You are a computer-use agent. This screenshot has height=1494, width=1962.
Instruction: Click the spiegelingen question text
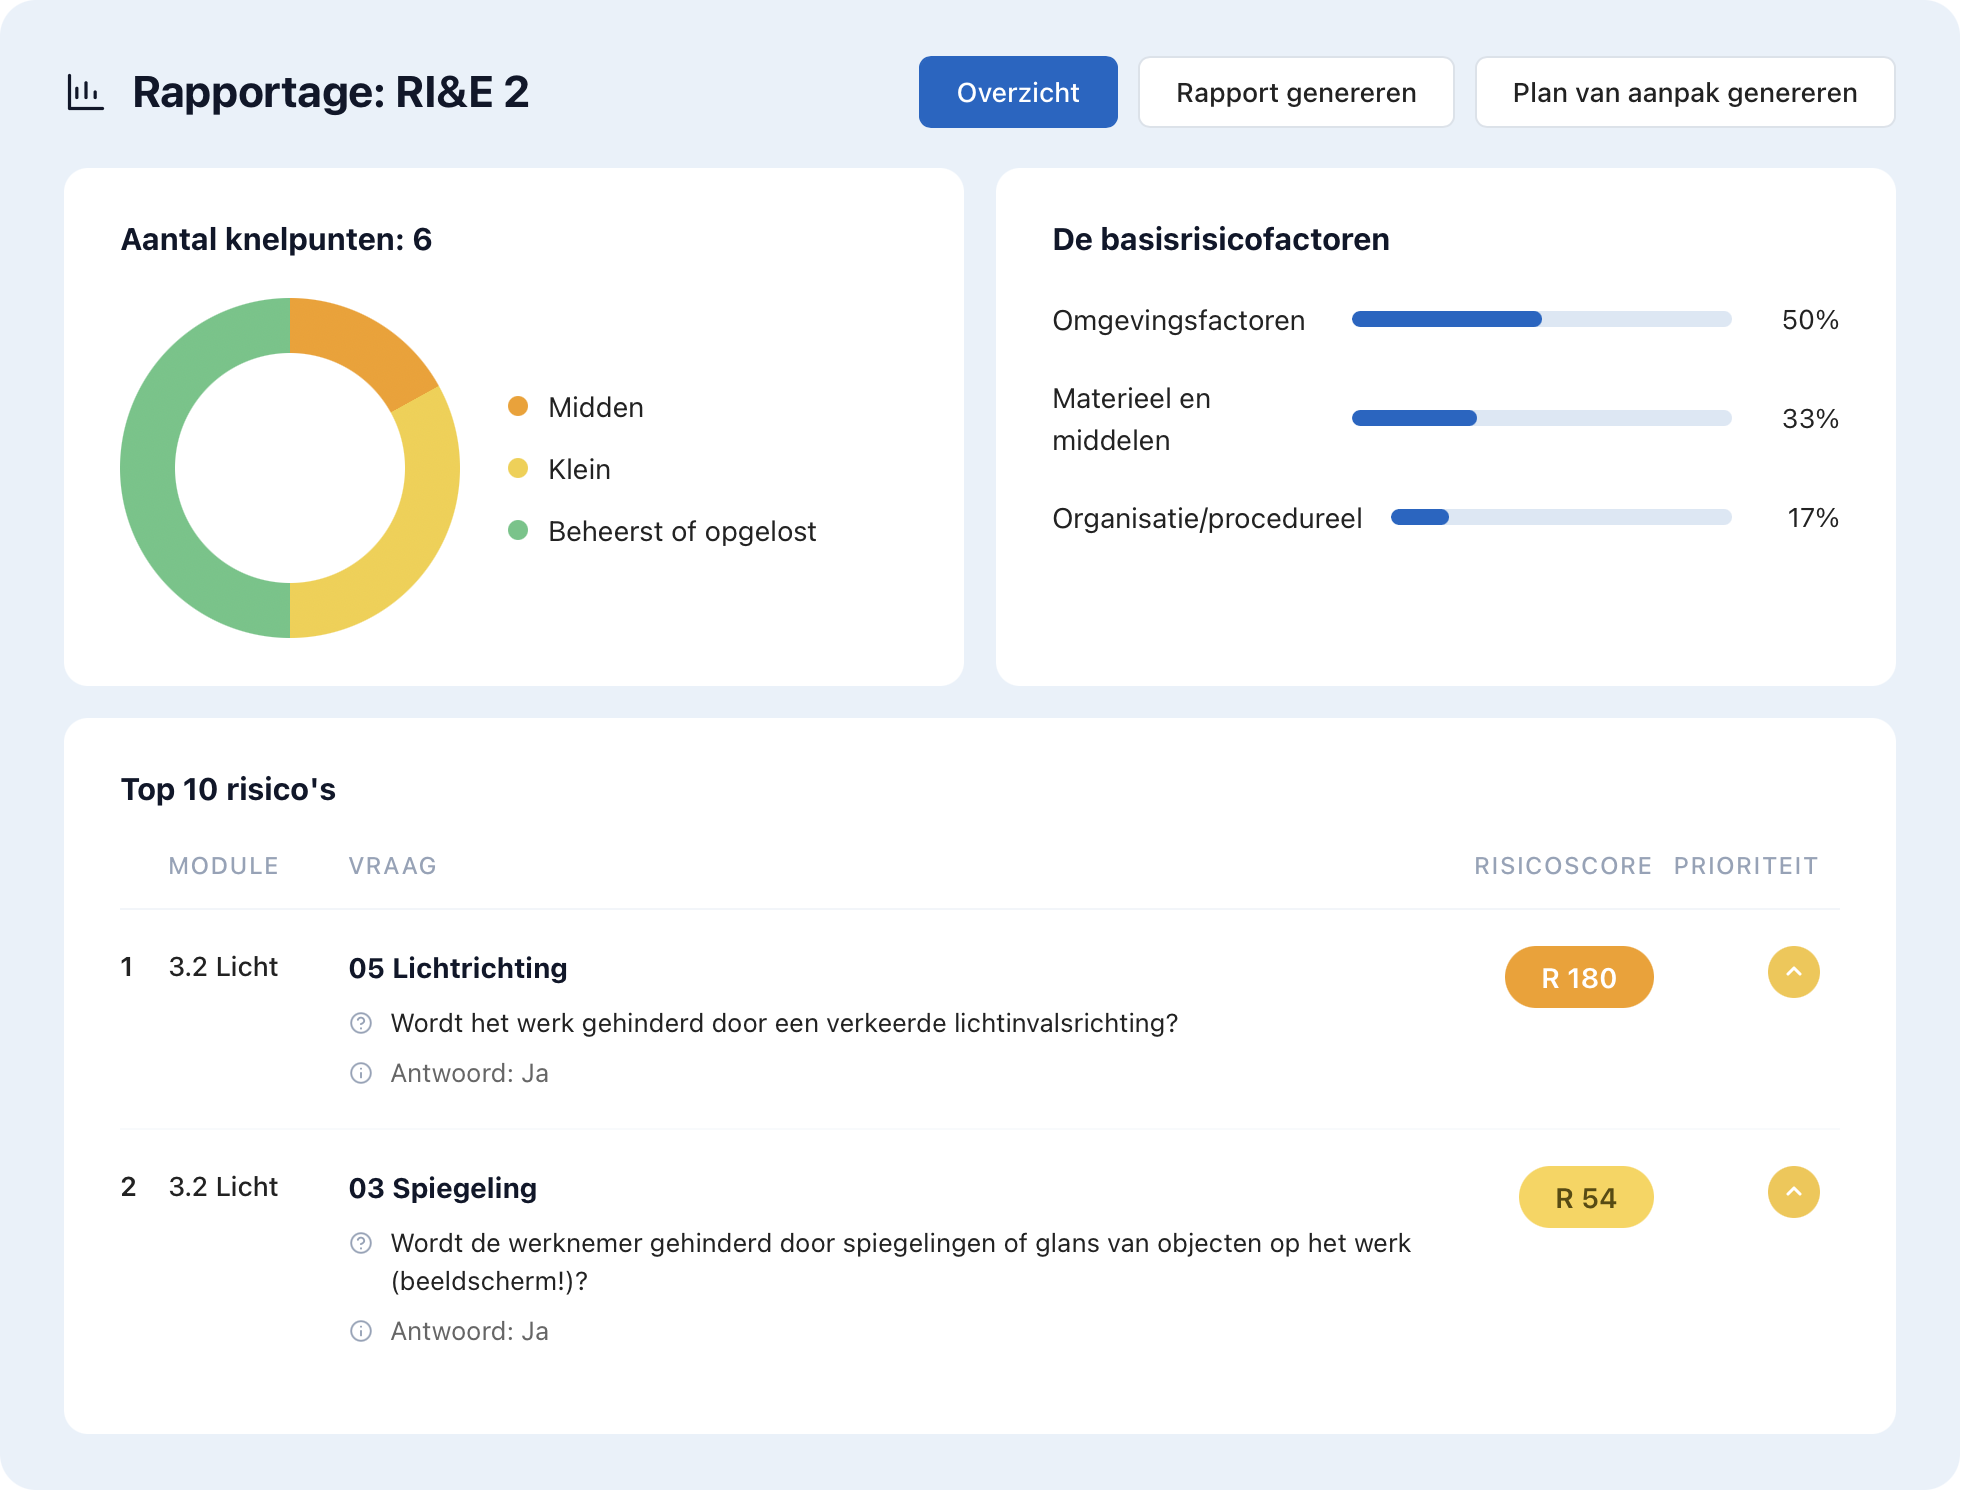pyautogui.click(x=900, y=1262)
